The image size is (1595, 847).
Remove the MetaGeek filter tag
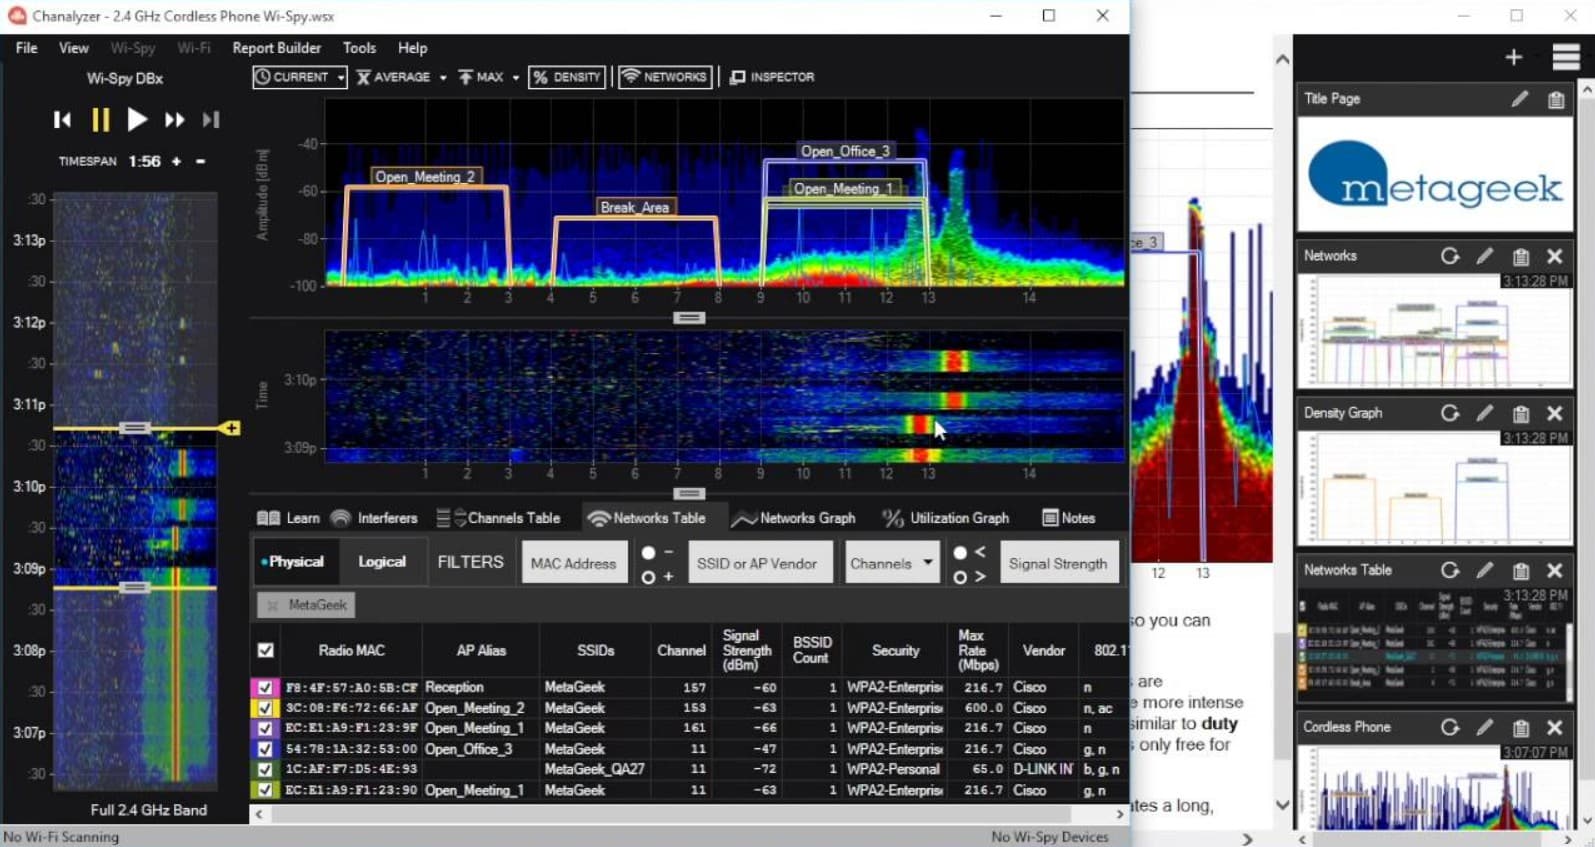(273, 605)
